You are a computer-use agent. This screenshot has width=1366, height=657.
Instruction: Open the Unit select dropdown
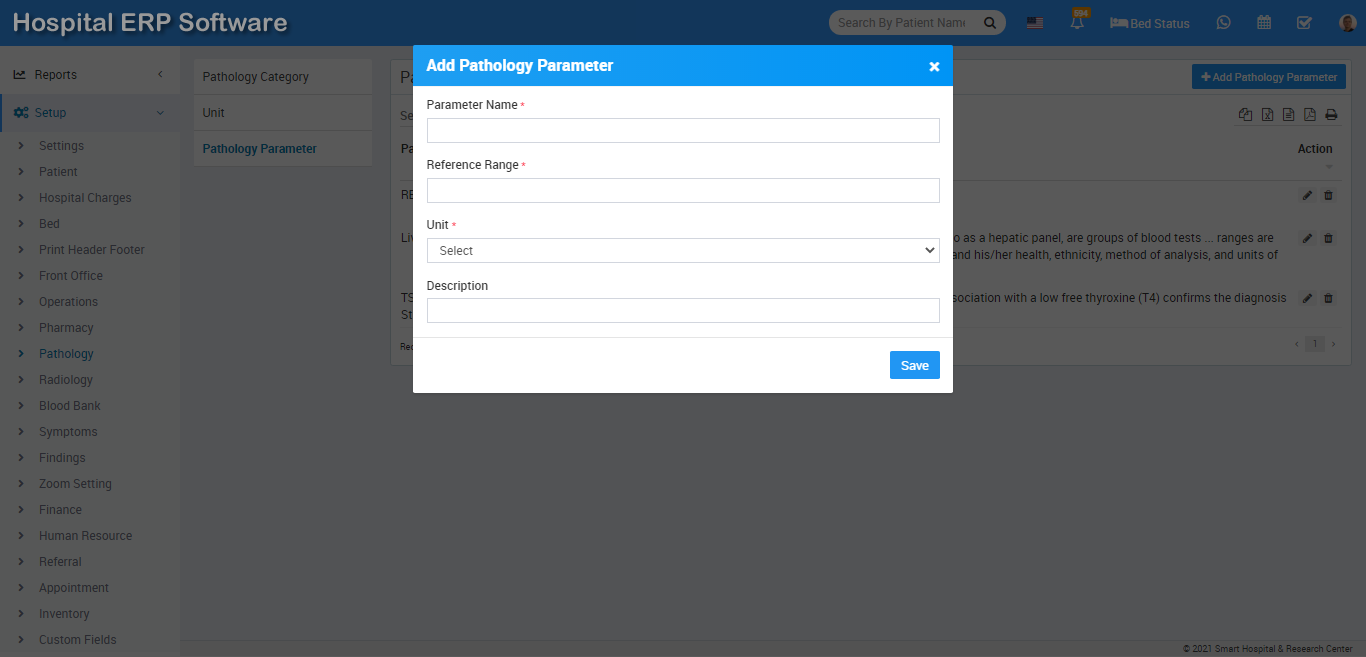click(x=683, y=251)
